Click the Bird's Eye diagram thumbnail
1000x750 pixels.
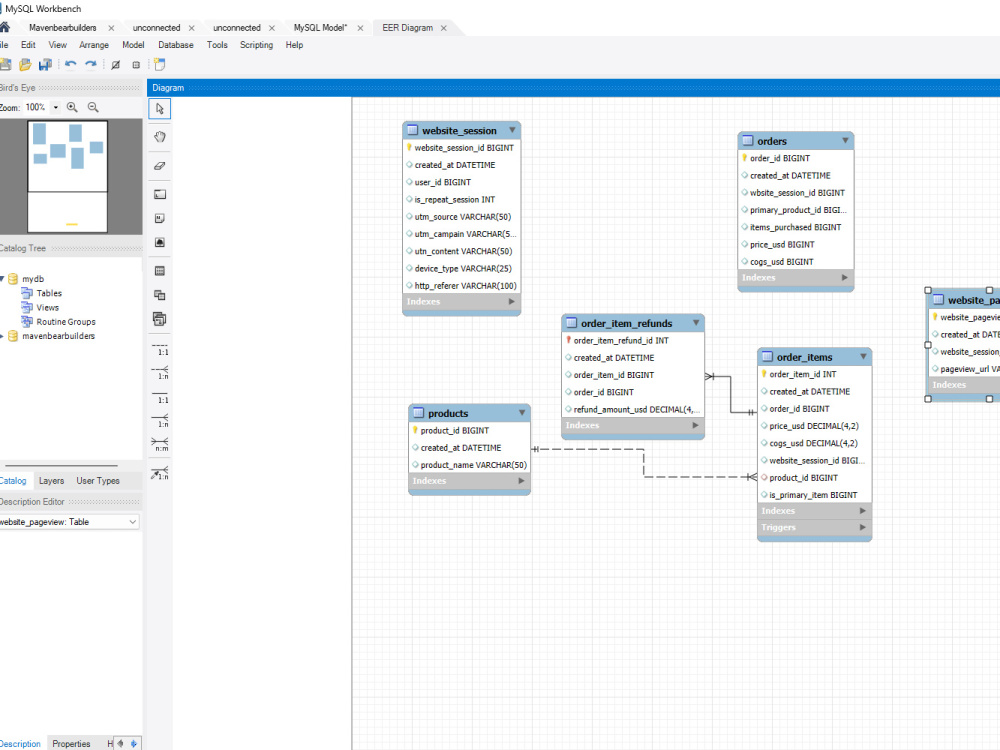68,177
